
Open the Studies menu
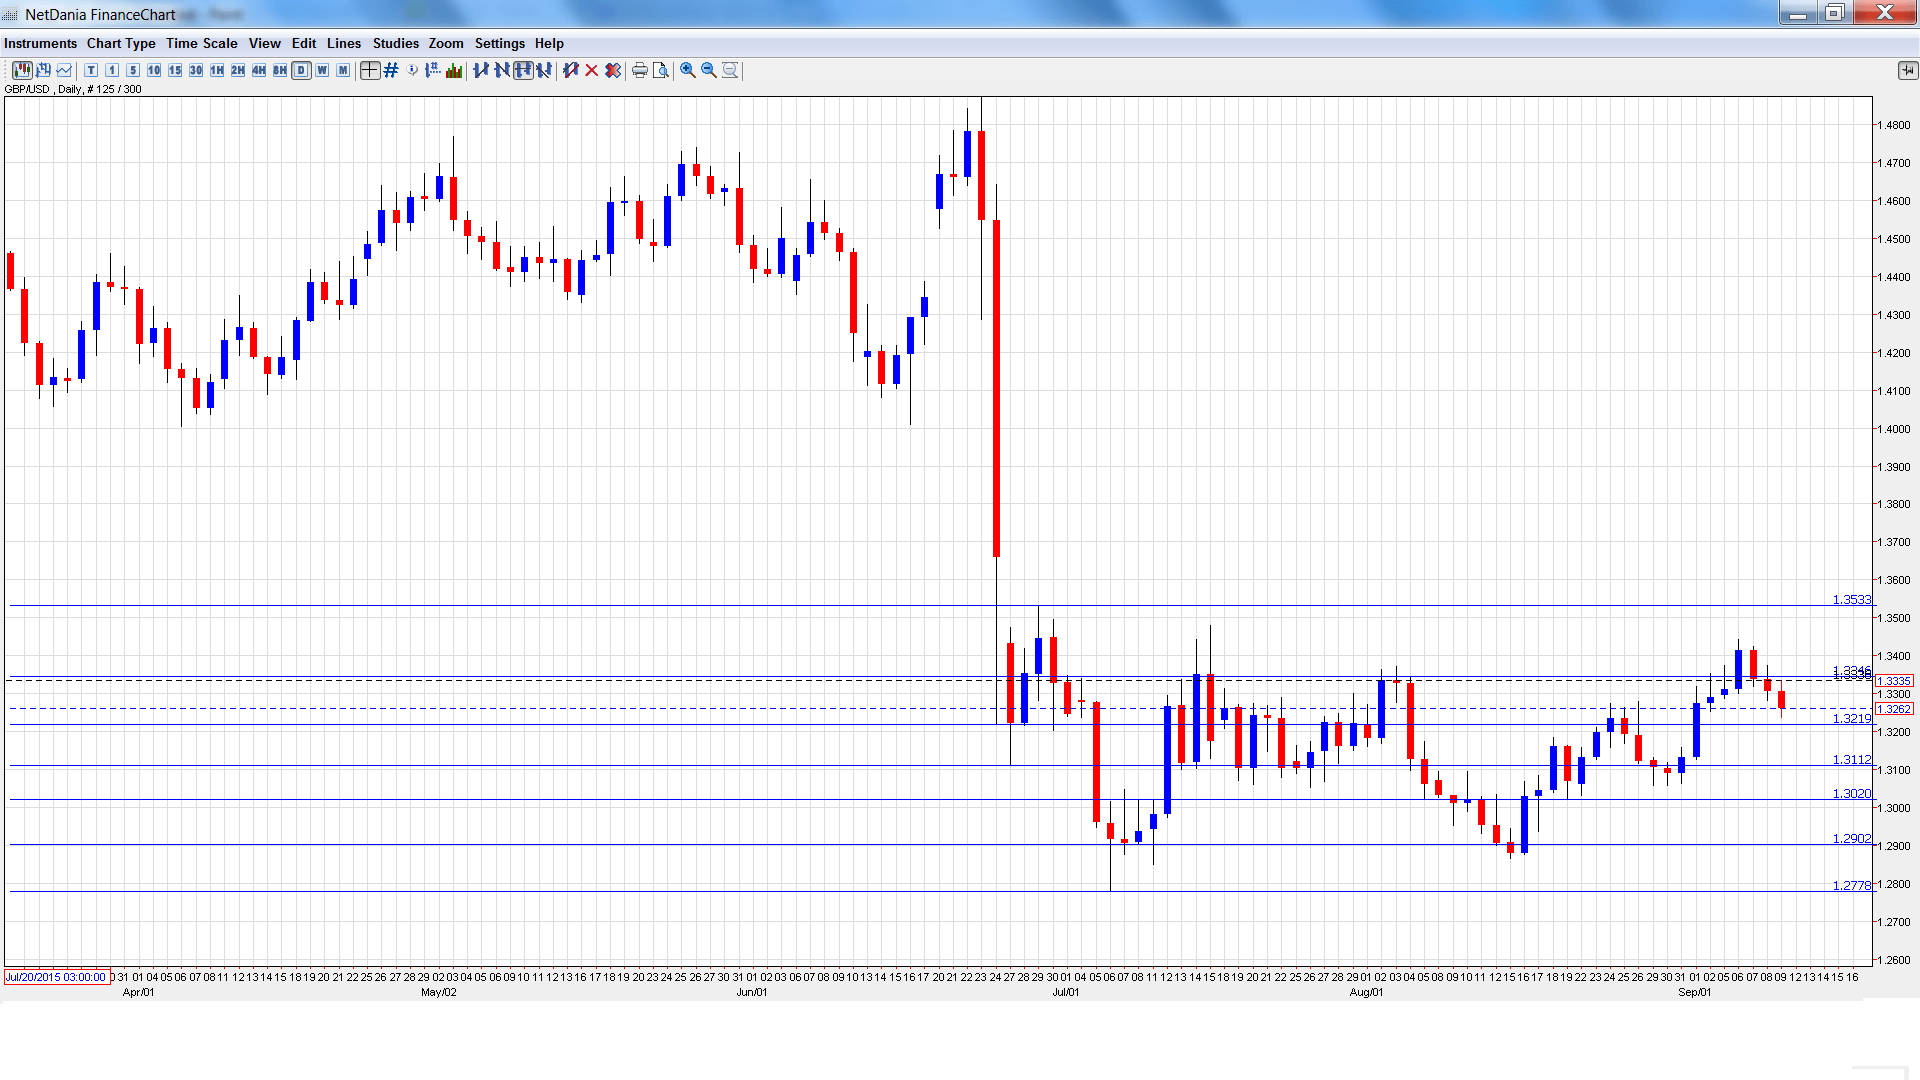(395, 43)
